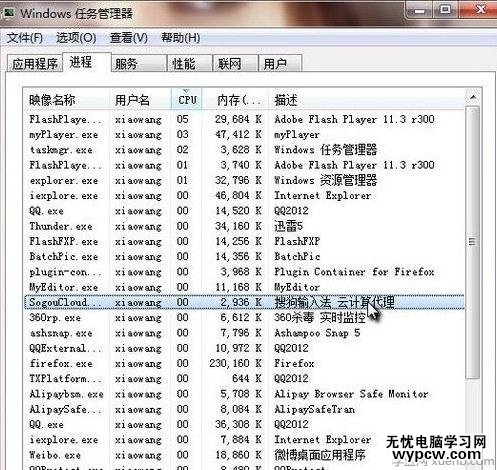Select iexplore.exe using 7,884 K
This screenshot has width=497, height=470.
[244, 440]
